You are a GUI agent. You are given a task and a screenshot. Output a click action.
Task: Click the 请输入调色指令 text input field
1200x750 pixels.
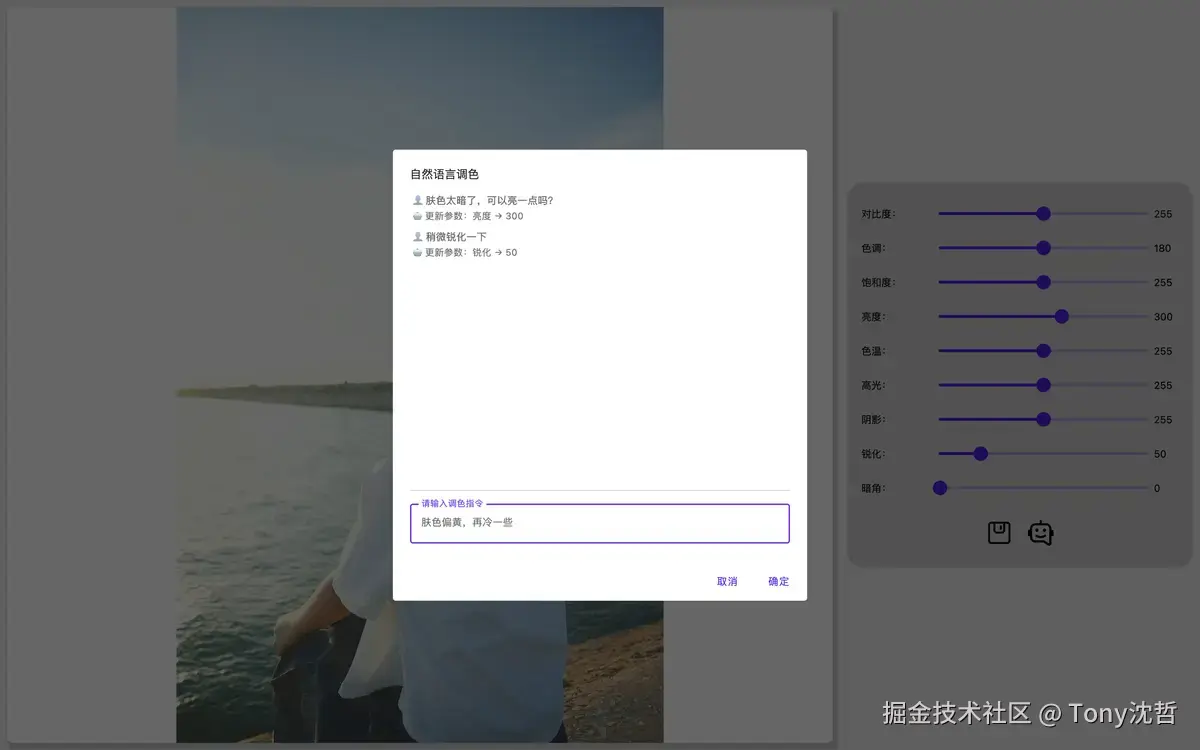[600, 522]
